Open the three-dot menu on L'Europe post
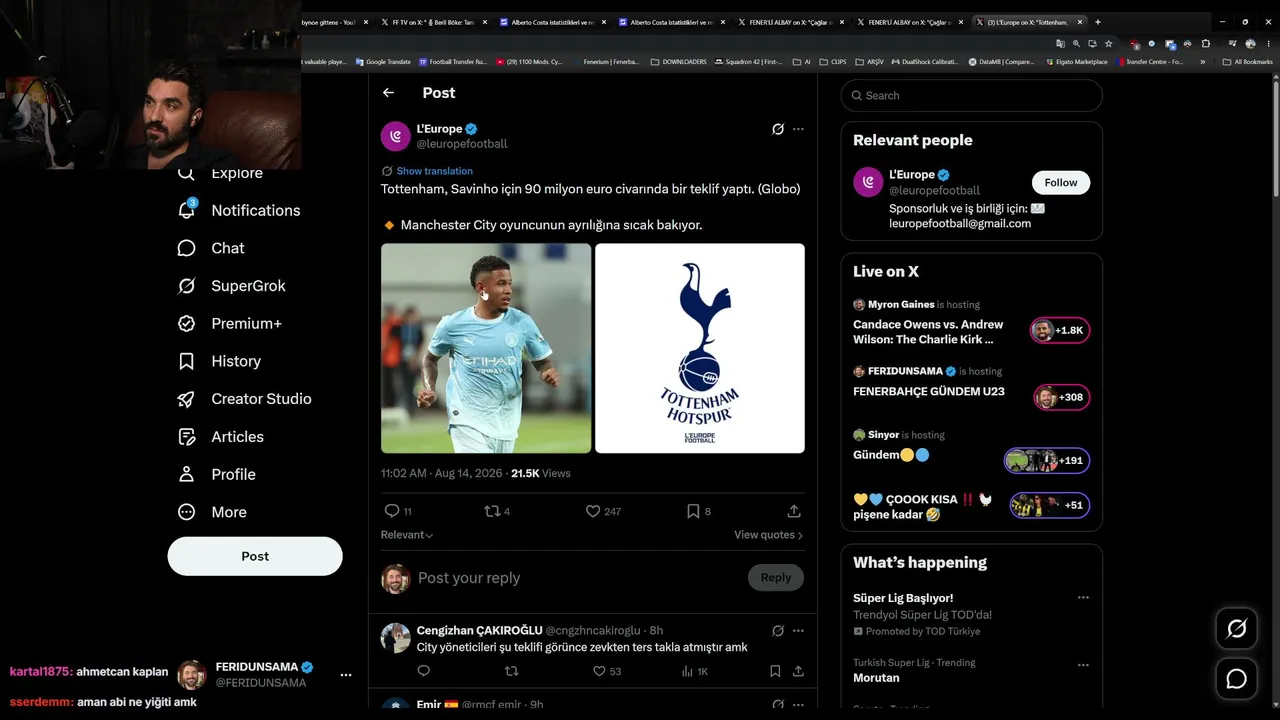1280x720 pixels. pyautogui.click(x=798, y=129)
